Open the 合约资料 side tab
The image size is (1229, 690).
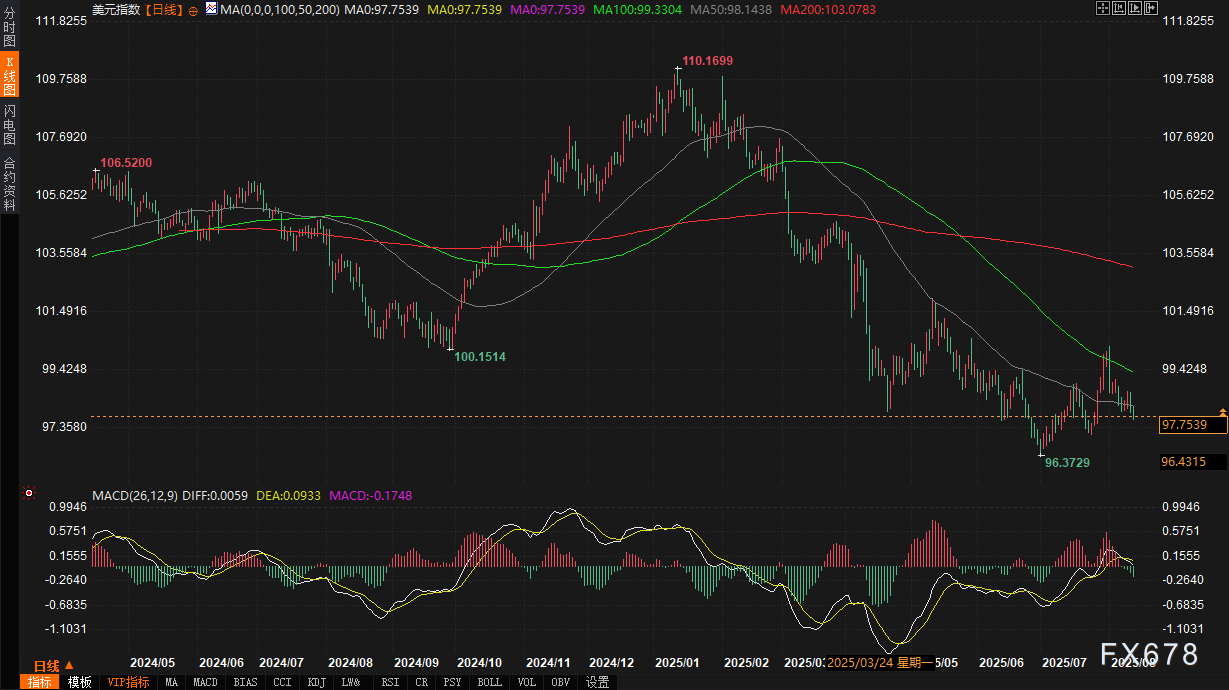click(9, 183)
